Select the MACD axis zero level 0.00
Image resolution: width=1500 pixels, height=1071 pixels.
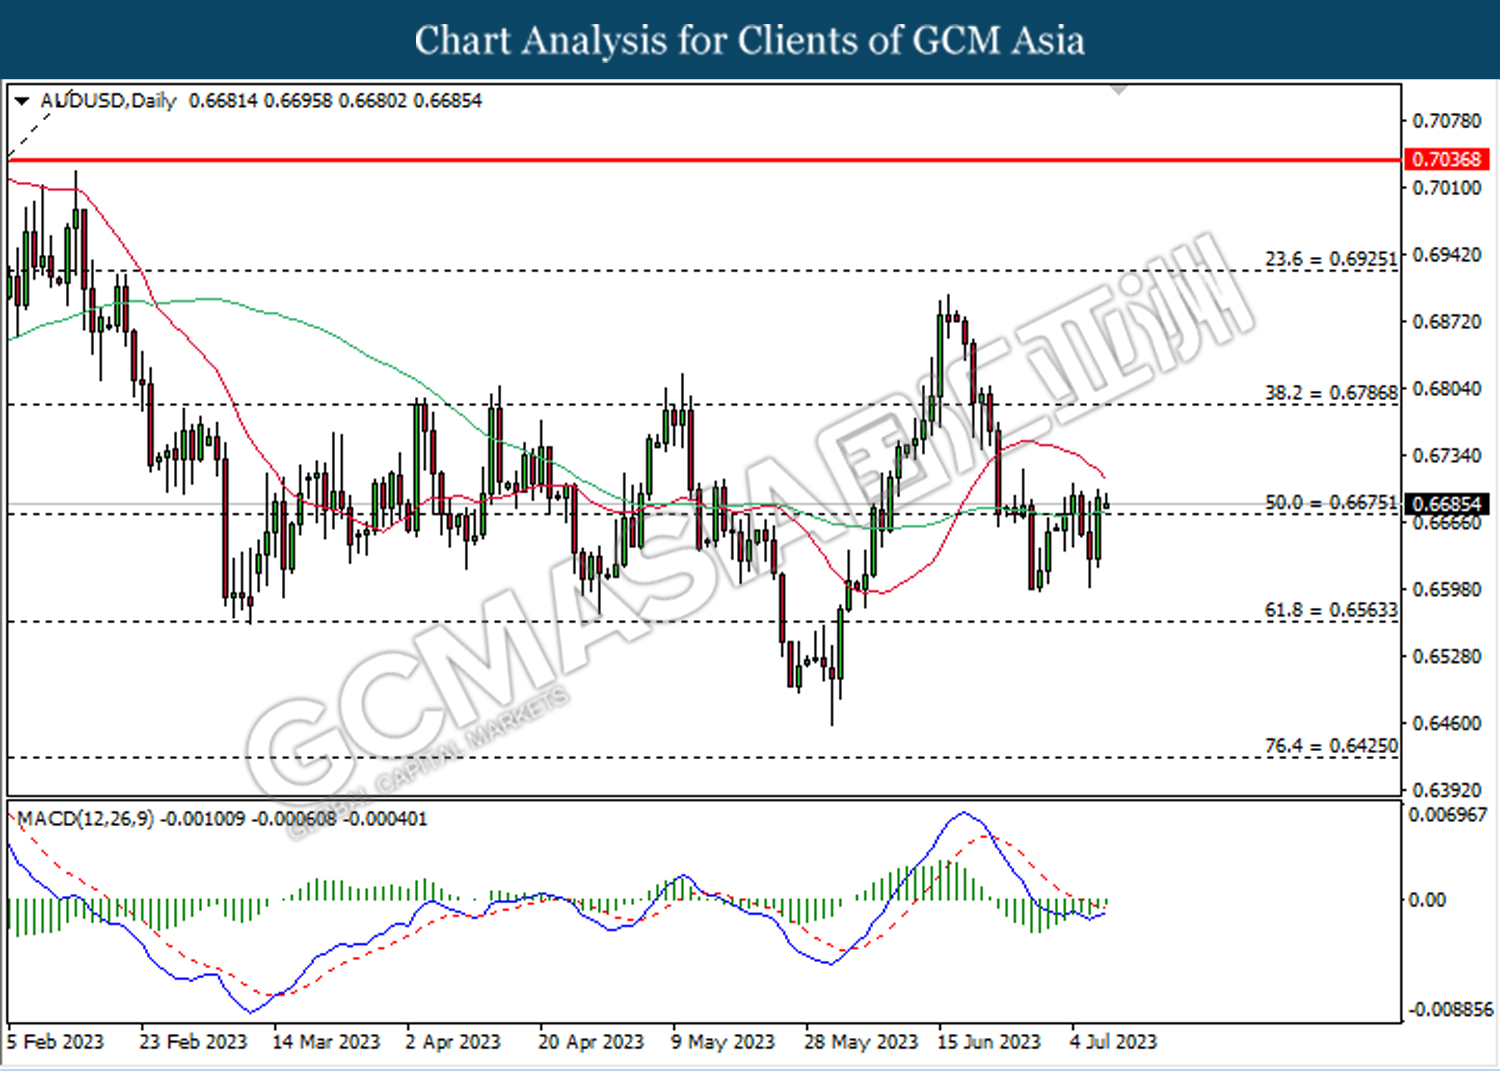tap(1427, 900)
